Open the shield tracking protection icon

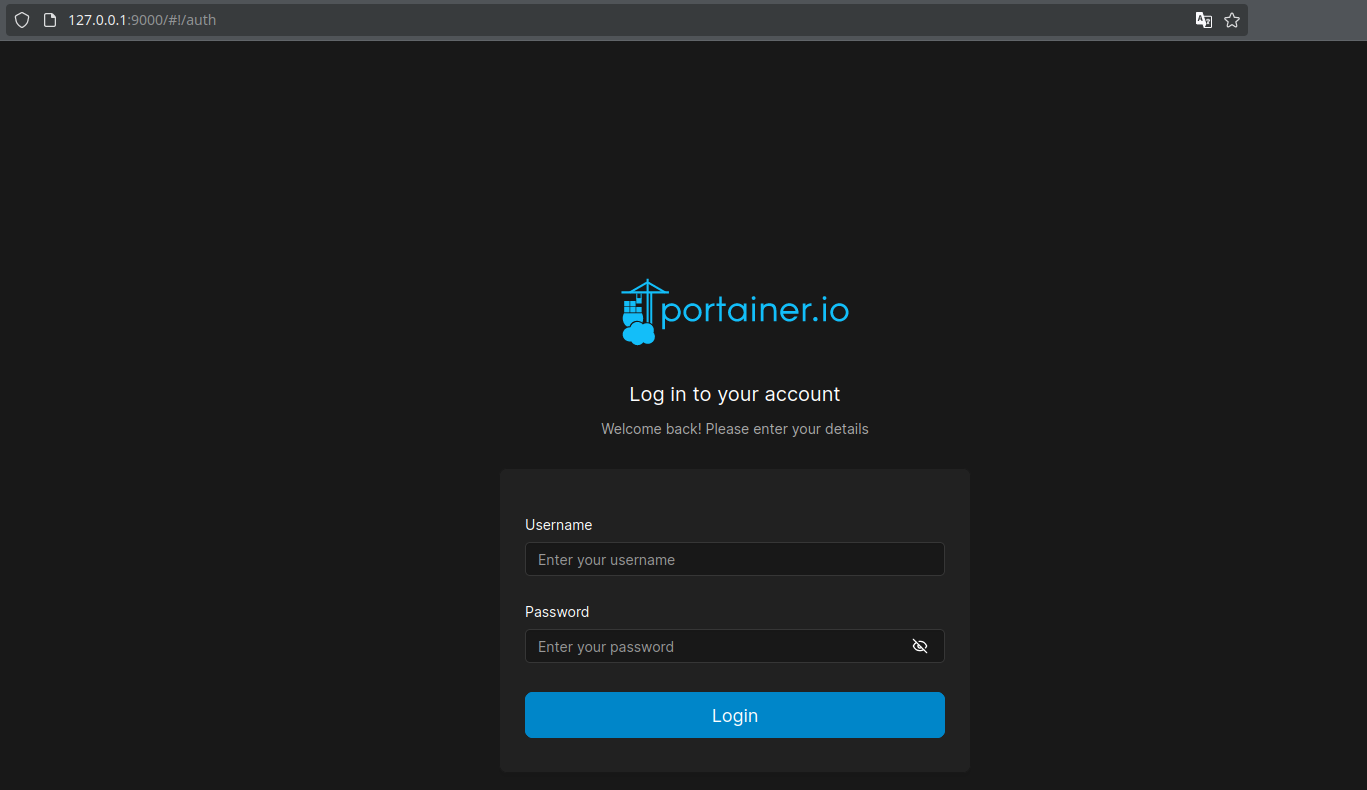pyautogui.click(x=22, y=20)
